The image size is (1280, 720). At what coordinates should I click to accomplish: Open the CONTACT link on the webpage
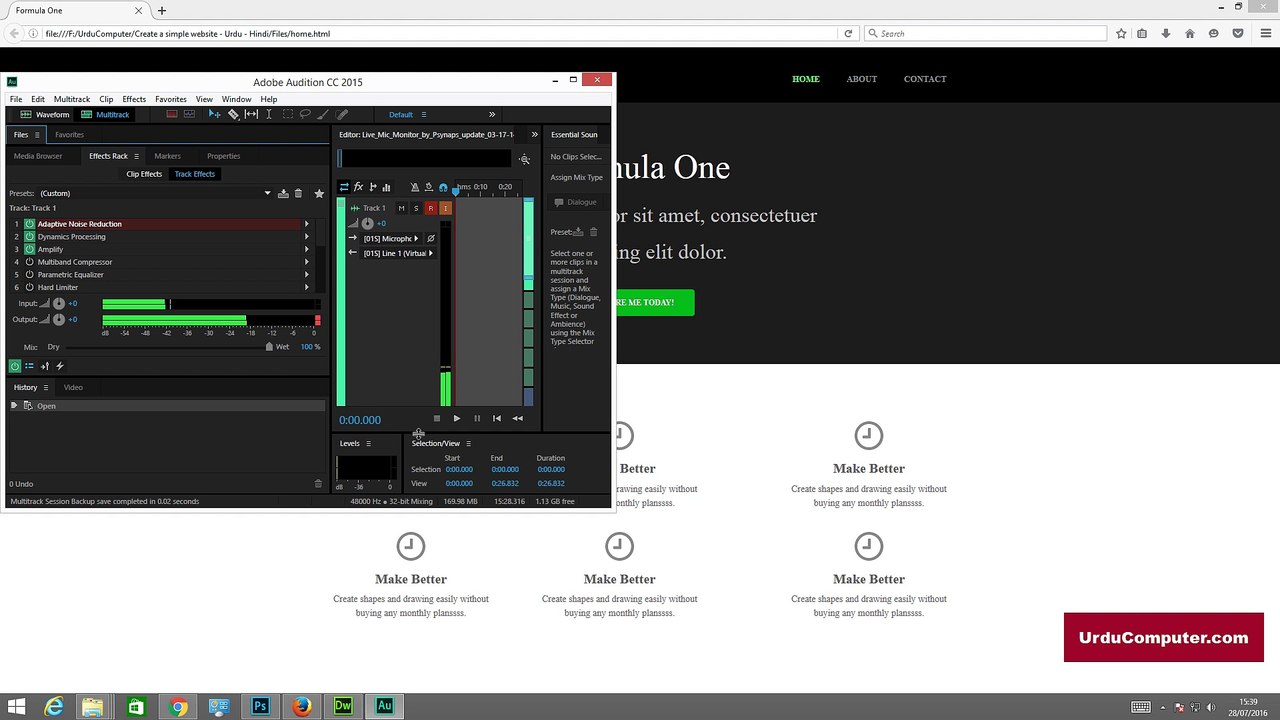point(925,79)
